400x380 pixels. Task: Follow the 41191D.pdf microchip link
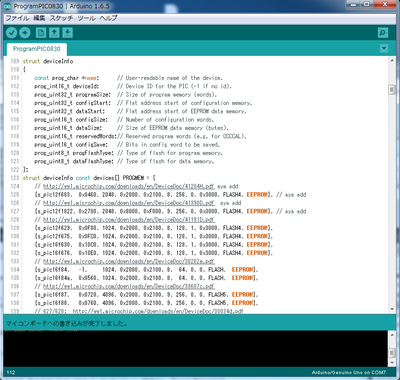point(129,220)
